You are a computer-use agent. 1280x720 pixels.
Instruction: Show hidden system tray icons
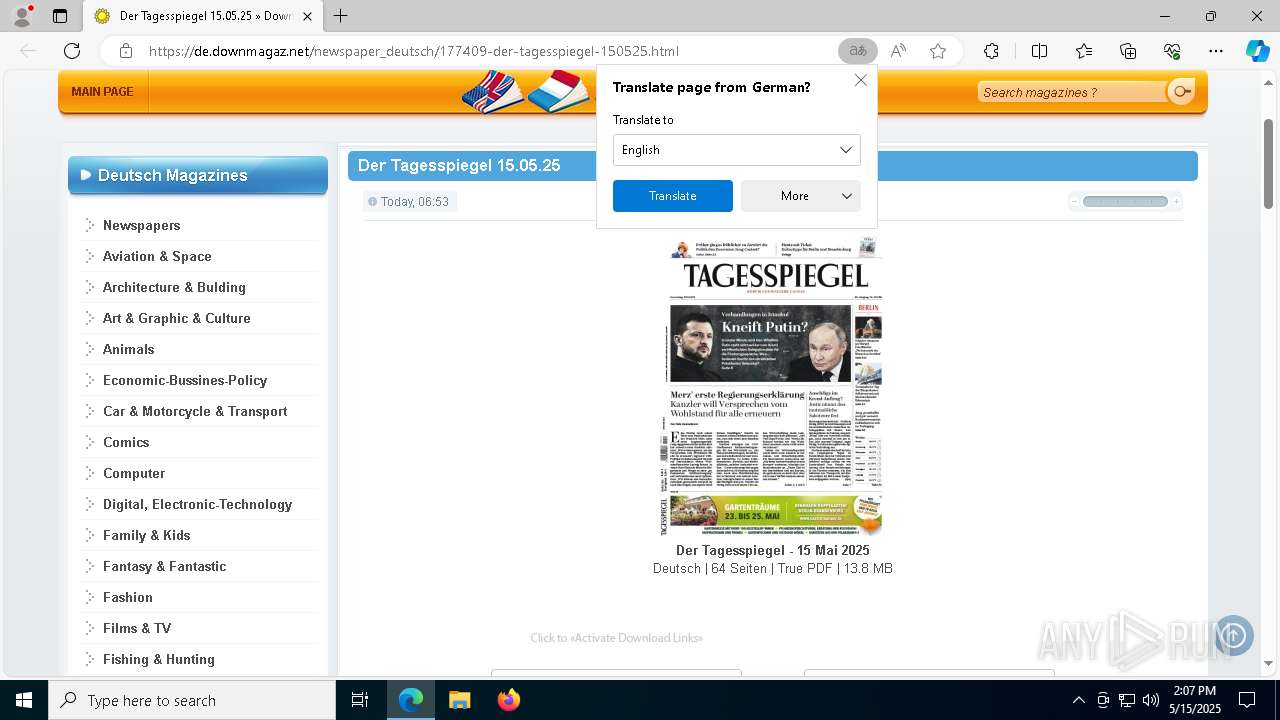(x=1078, y=700)
